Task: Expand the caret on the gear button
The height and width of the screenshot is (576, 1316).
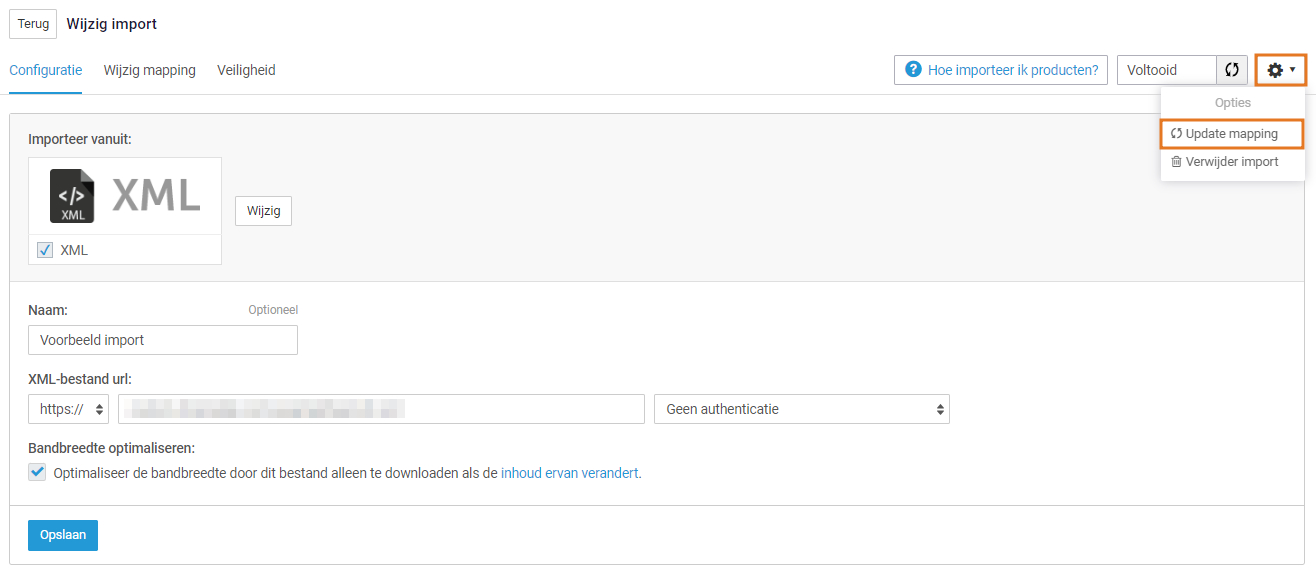Action: (x=1291, y=70)
